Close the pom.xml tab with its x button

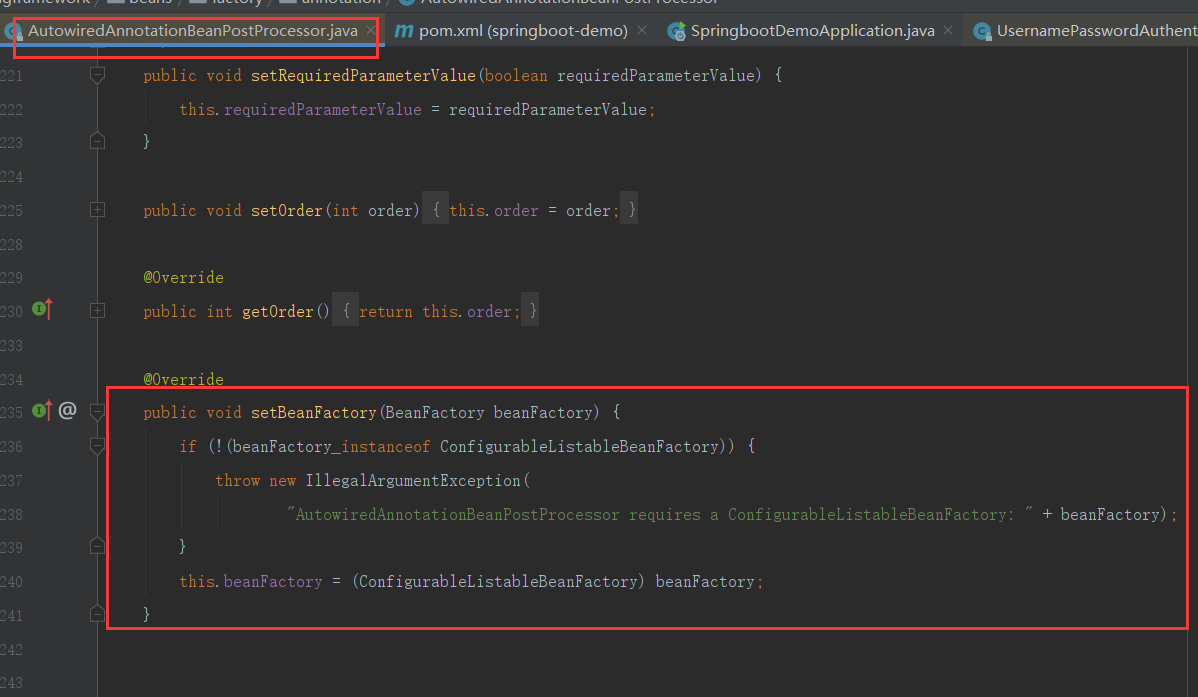pyautogui.click(x=641, y=30)
